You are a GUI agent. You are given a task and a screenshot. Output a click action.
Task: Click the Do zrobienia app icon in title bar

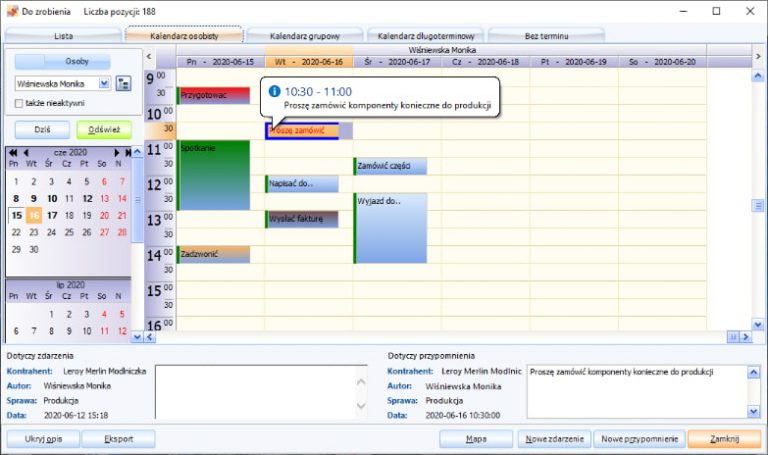pos(12,11)
